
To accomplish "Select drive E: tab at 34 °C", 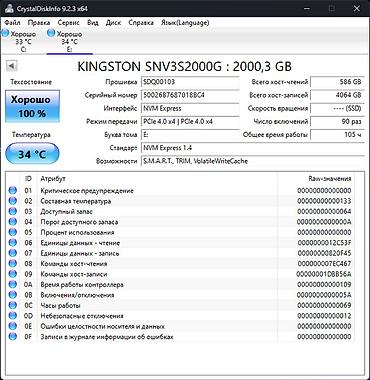I will (69, 41).
